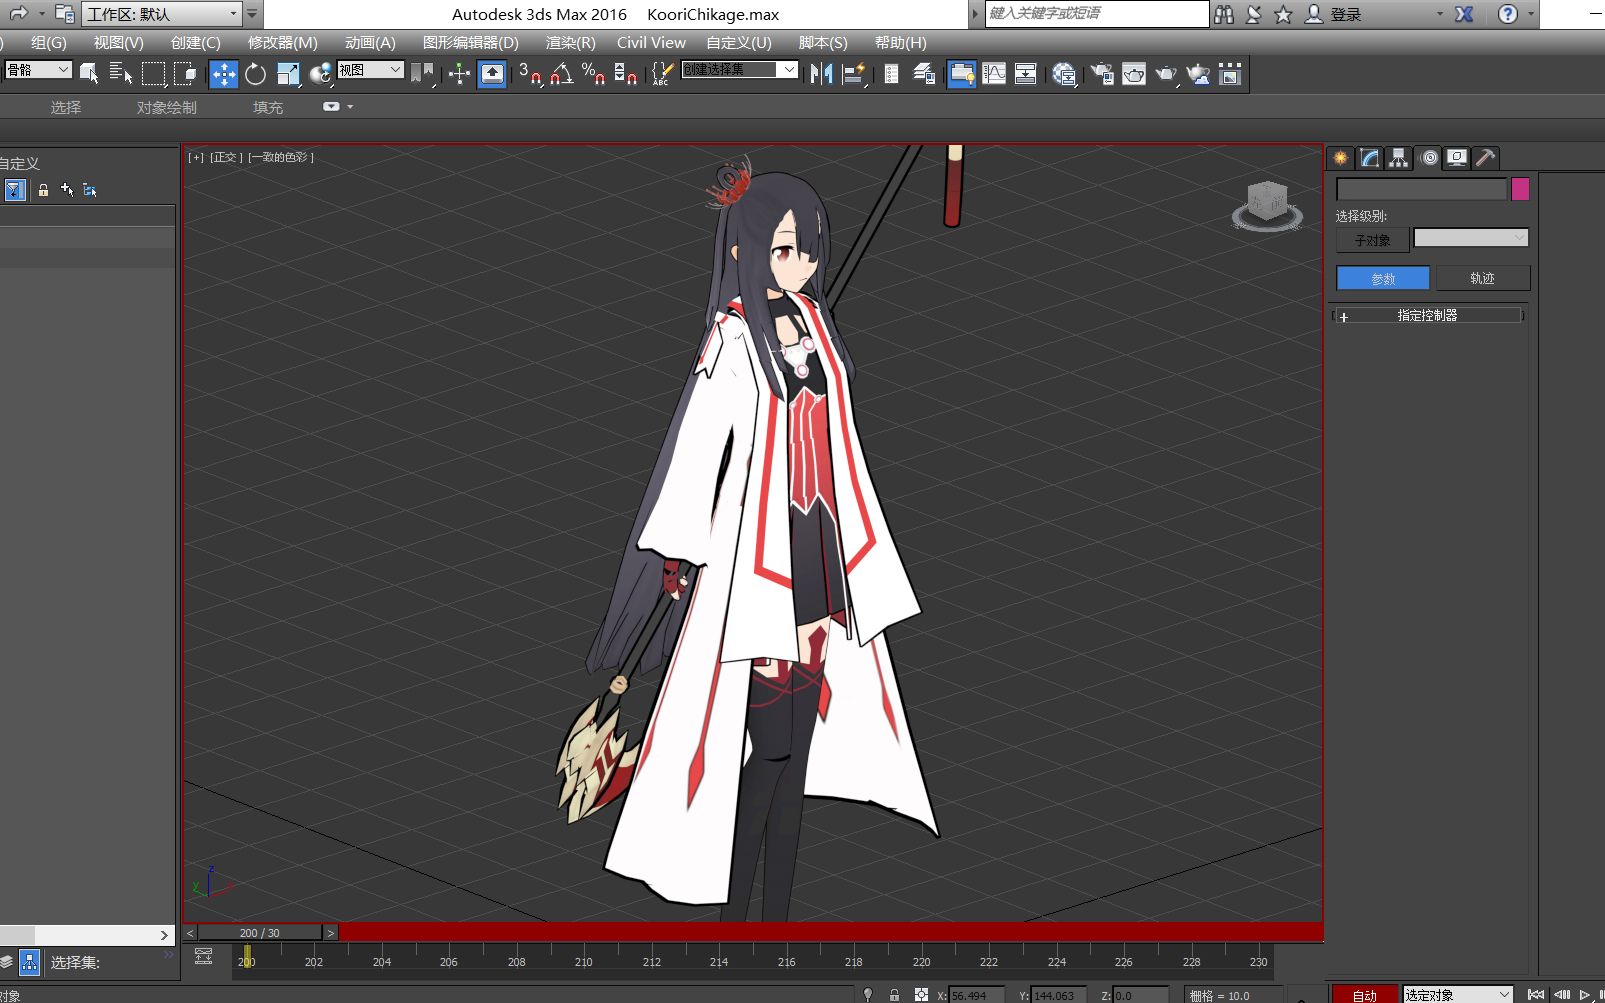Open Material Editor

point(1064,73)
